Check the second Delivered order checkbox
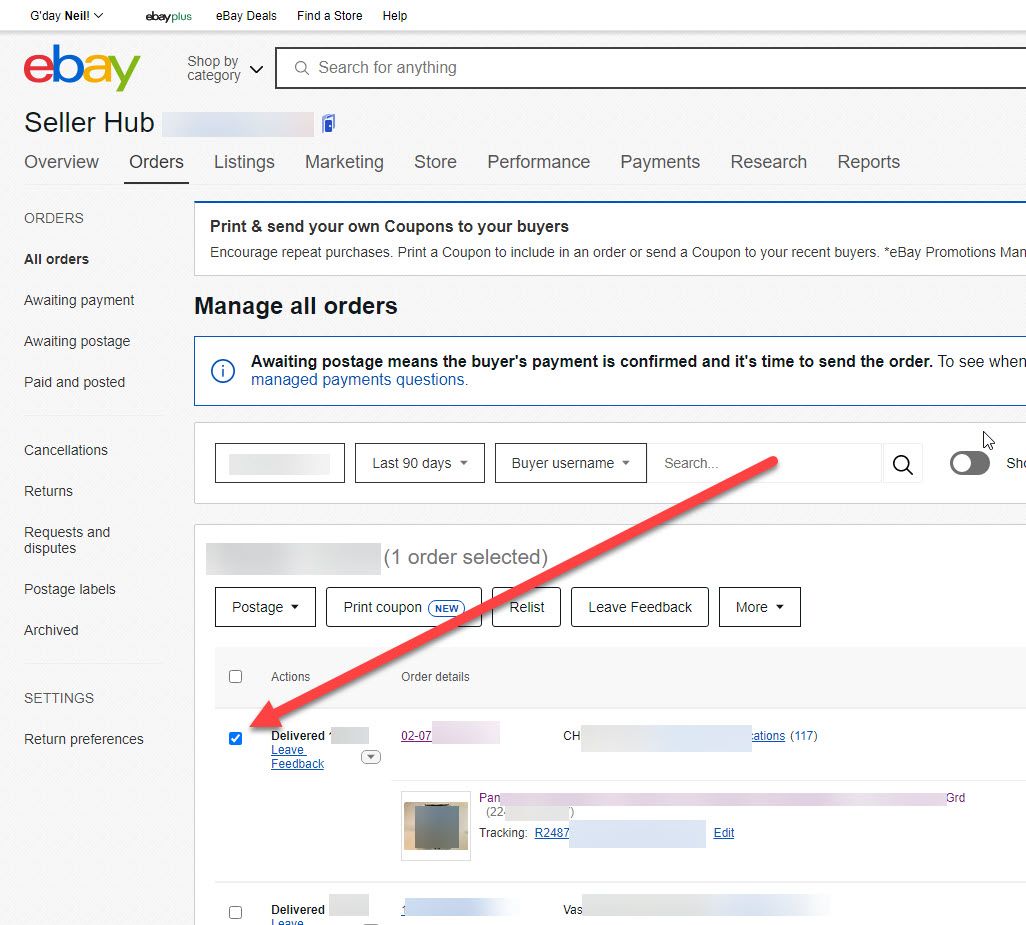The width and height of the screenshot is (1026, 925). pos(236,912)
